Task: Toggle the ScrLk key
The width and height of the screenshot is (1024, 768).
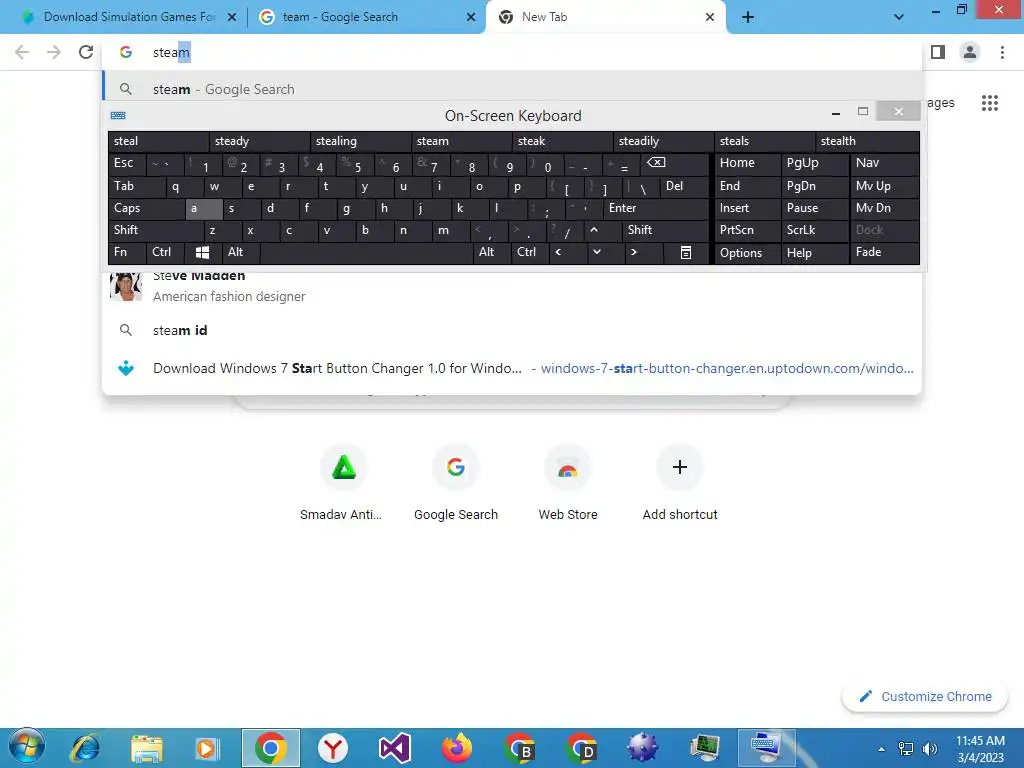Action: coord(814,230)
